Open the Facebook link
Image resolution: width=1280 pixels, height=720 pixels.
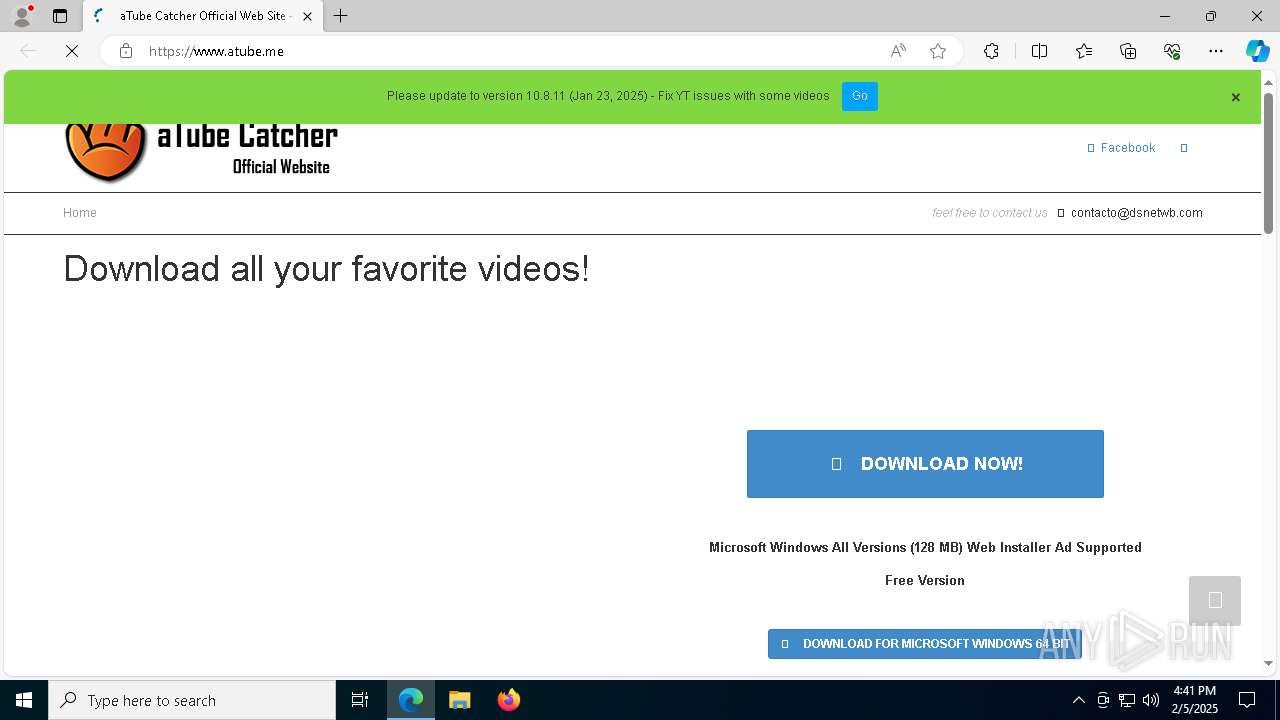[x=1121, y=148]
